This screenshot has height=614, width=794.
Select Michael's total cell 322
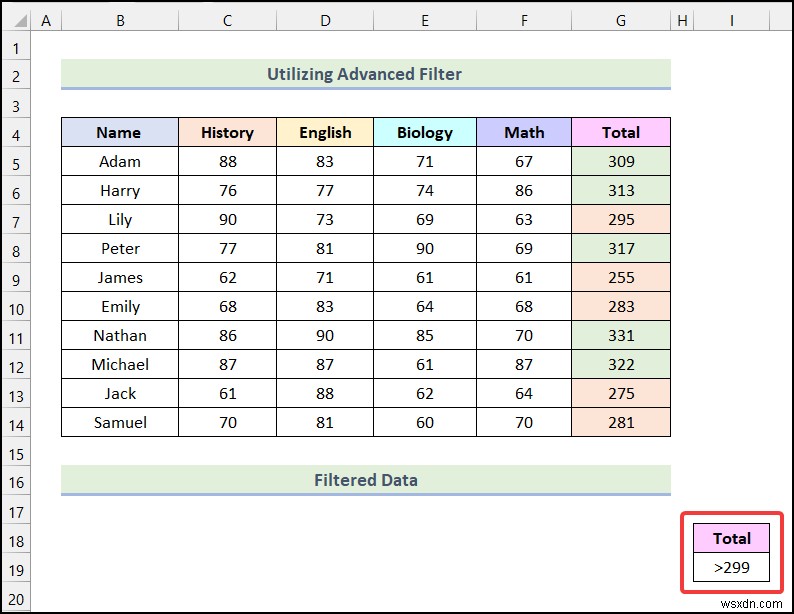(x=621, y=364)
